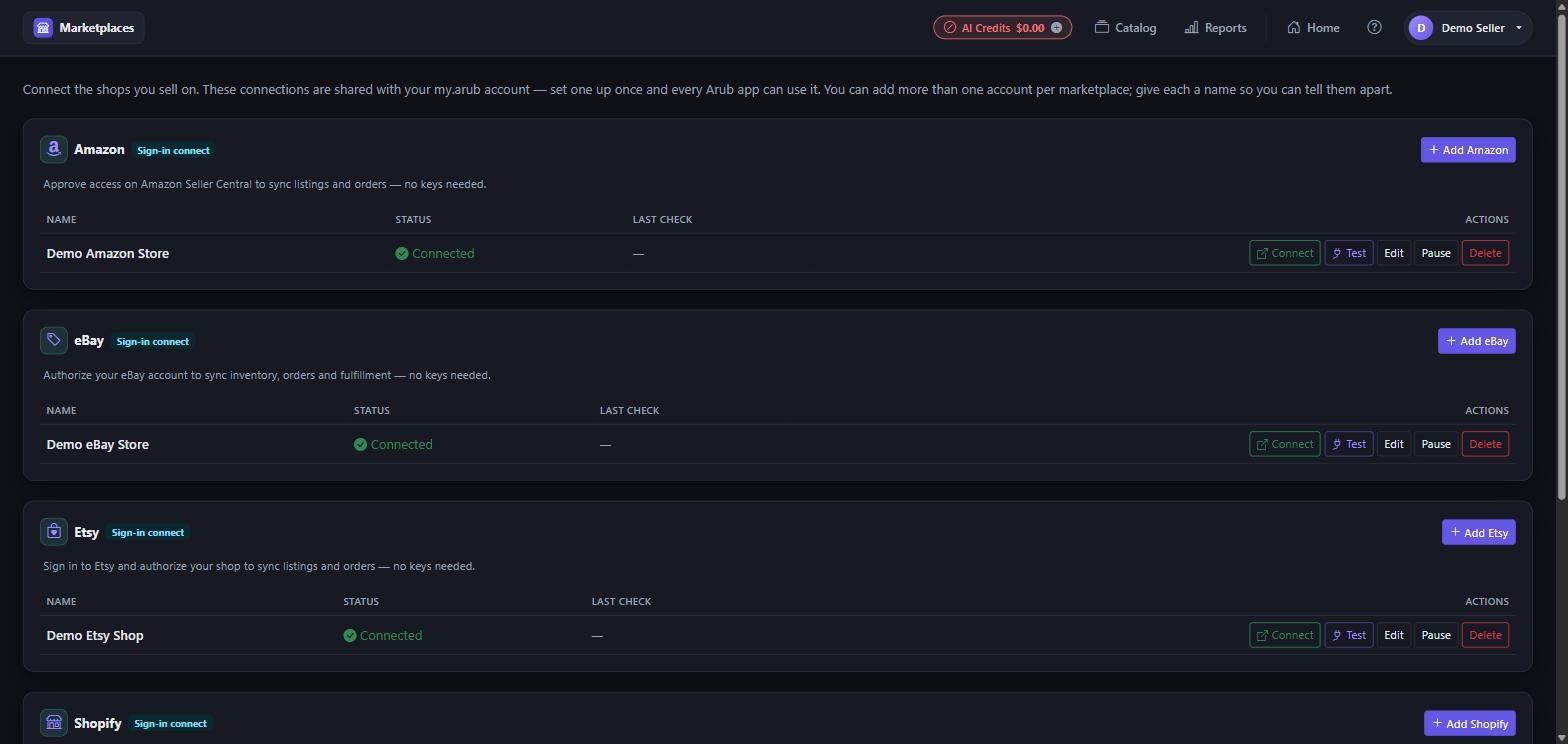Pause the Demo Amazon Store
This screenshot has height=744, width=1568.
coord(1436,253)
